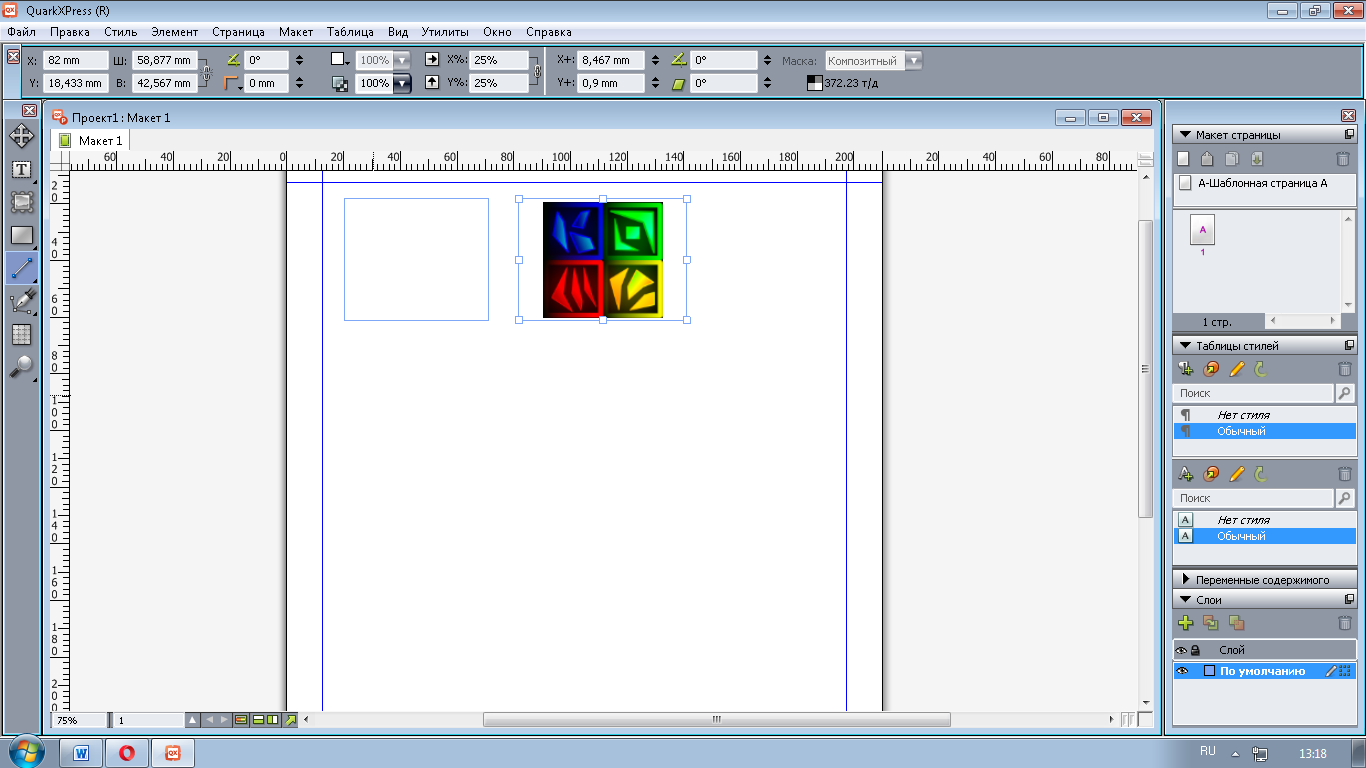Select the Text Content tool

pyautogui.click(x=21, y=169)
